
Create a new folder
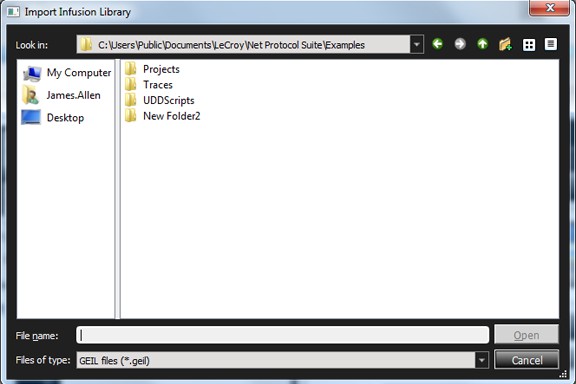click(505, 44)
